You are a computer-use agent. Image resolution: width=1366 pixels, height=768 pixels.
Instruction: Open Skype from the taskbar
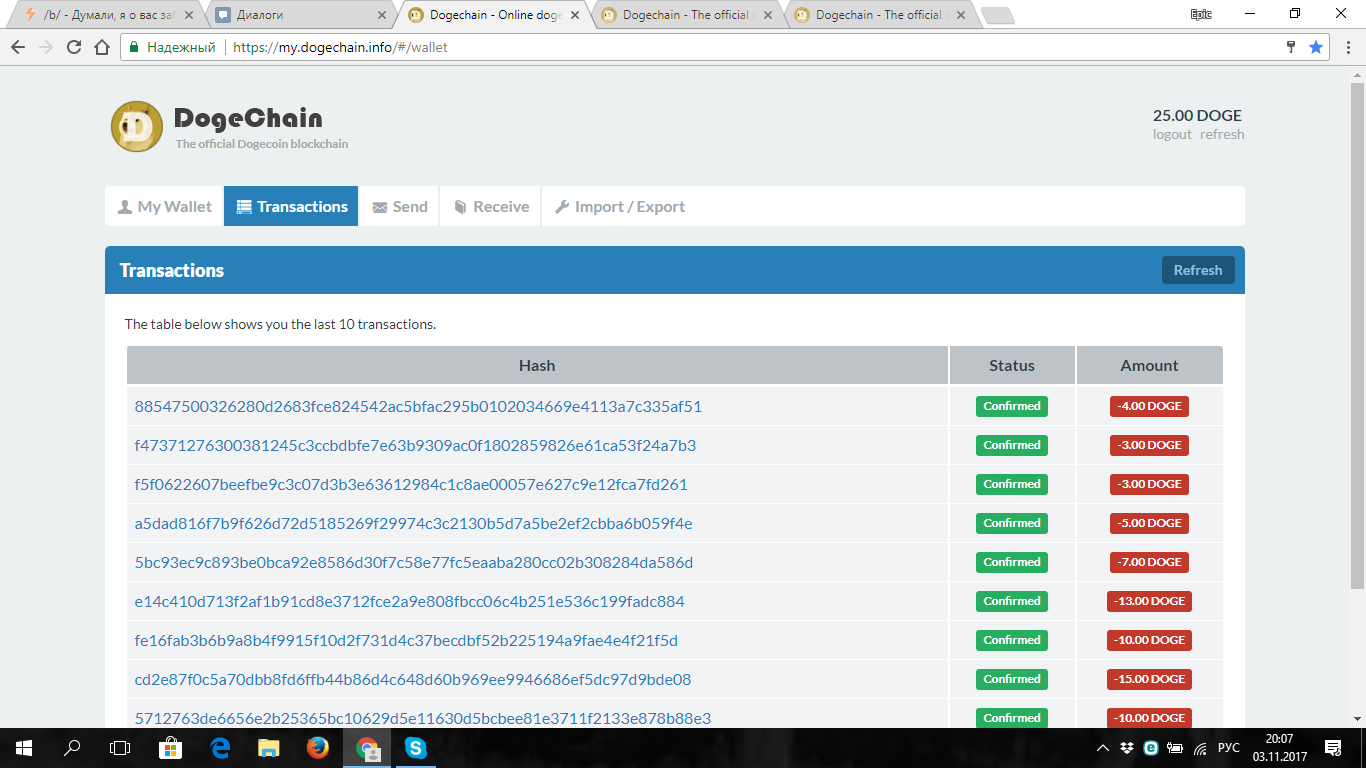click(x=416, y=747)
